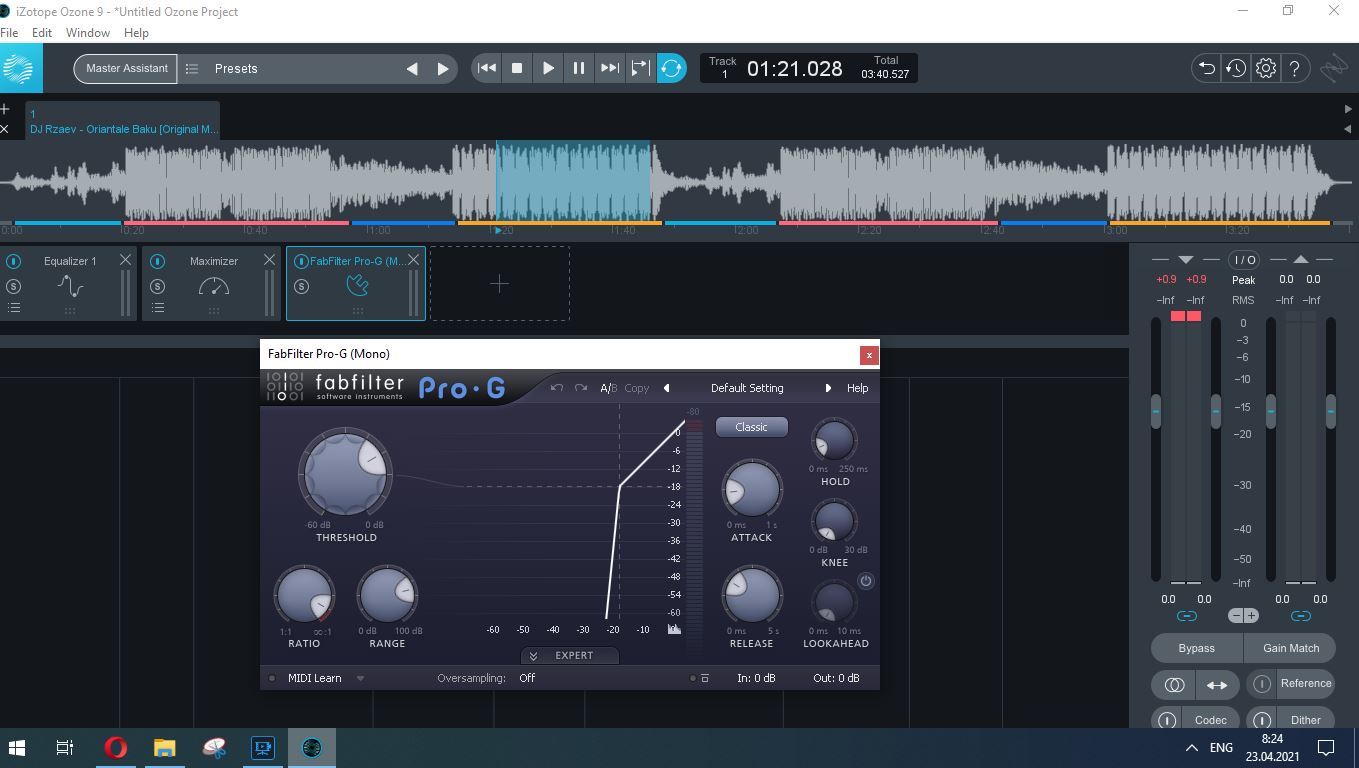Pause playback in the transport bar

click(x=578, y=68)
